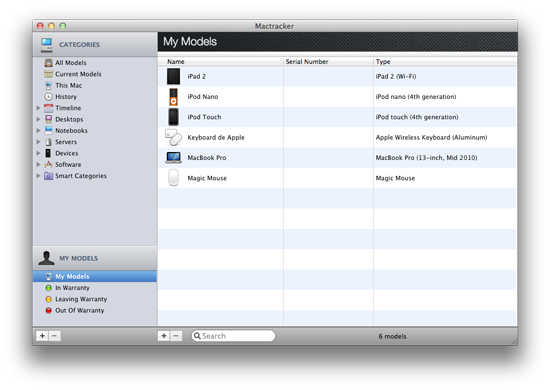This screenshot has height=390, width=550.
Task: Remove category with sidebar minus button
Action: point(54,336)
